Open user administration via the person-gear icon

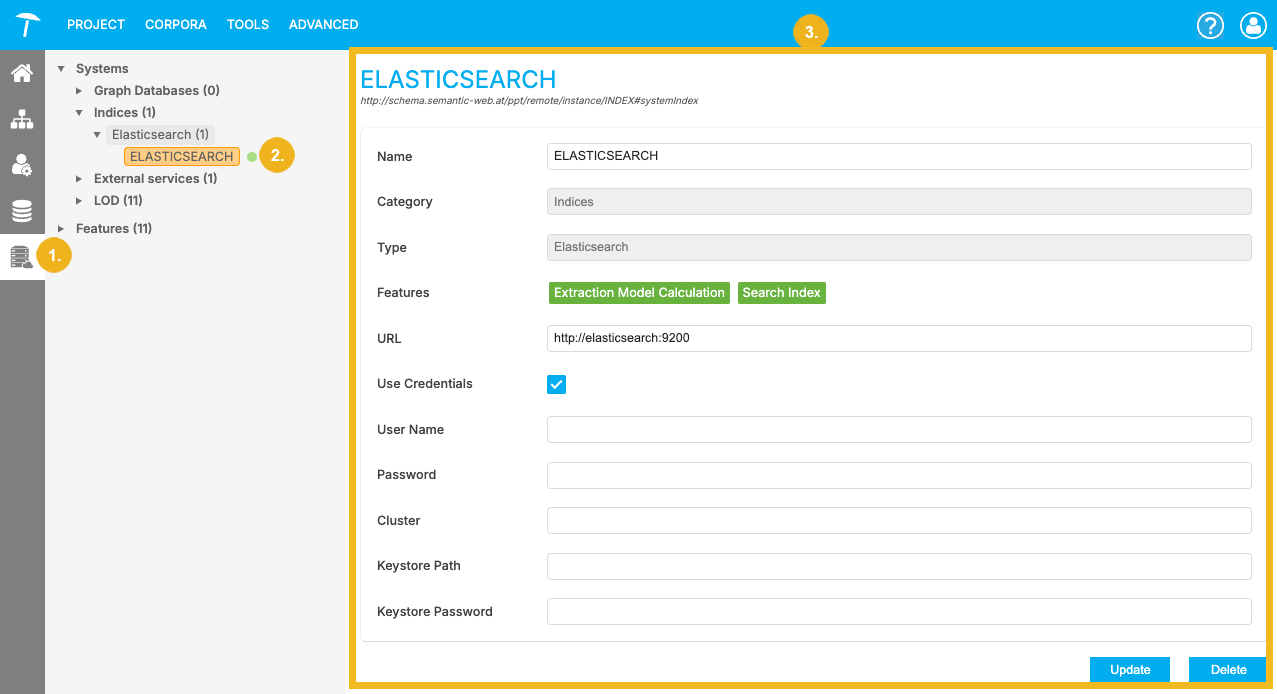click(x=21, y=165)
